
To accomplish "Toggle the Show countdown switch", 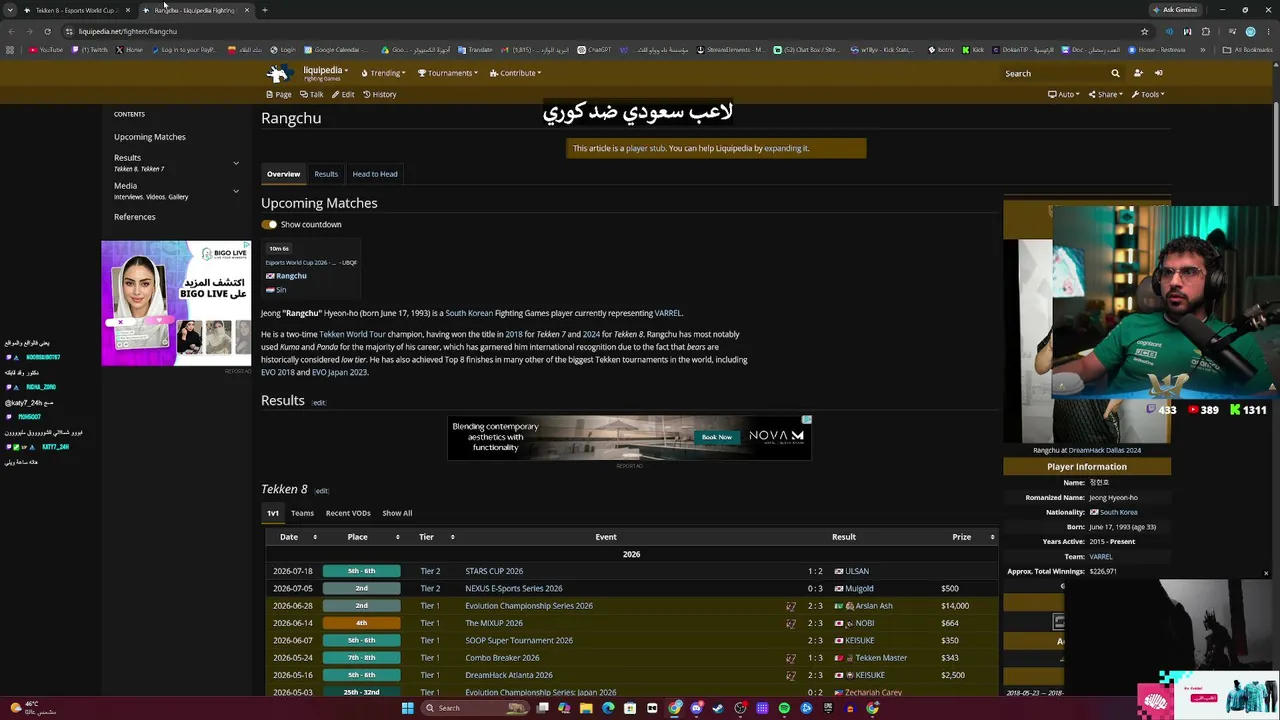I will coord(269,224).
